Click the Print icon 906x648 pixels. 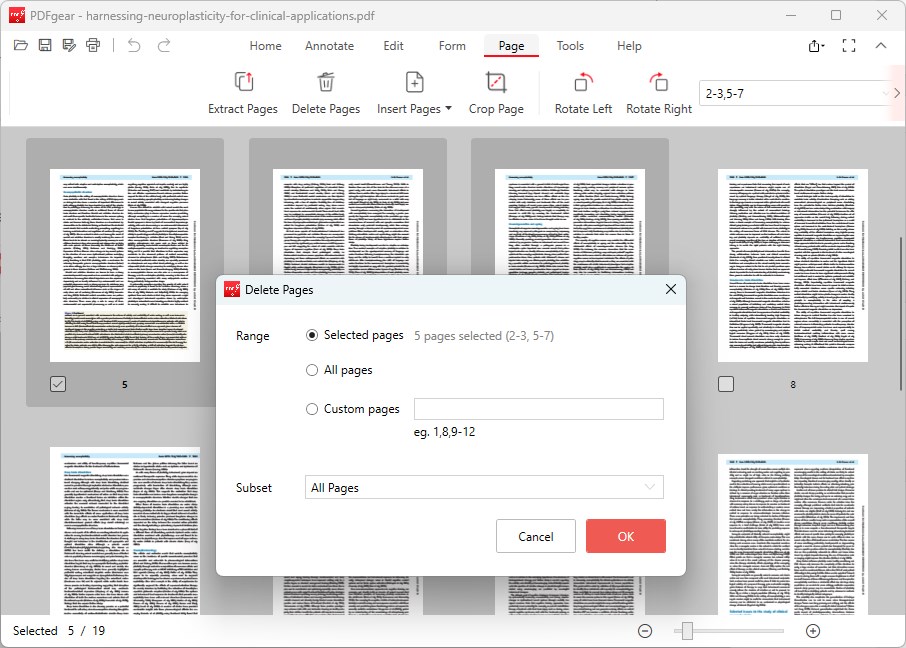click(92, 45)
